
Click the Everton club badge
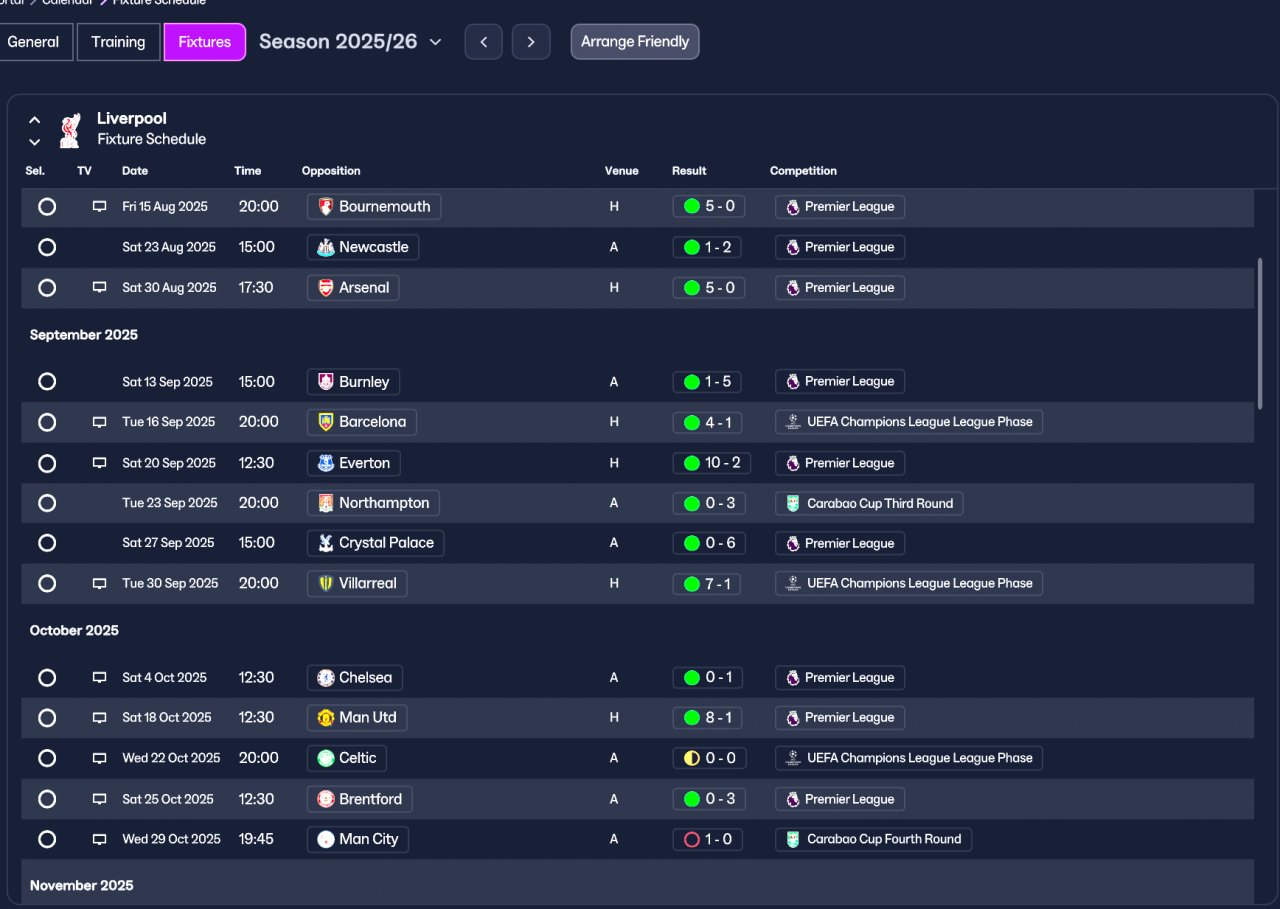pyautogui.click(x=325, y=463)
